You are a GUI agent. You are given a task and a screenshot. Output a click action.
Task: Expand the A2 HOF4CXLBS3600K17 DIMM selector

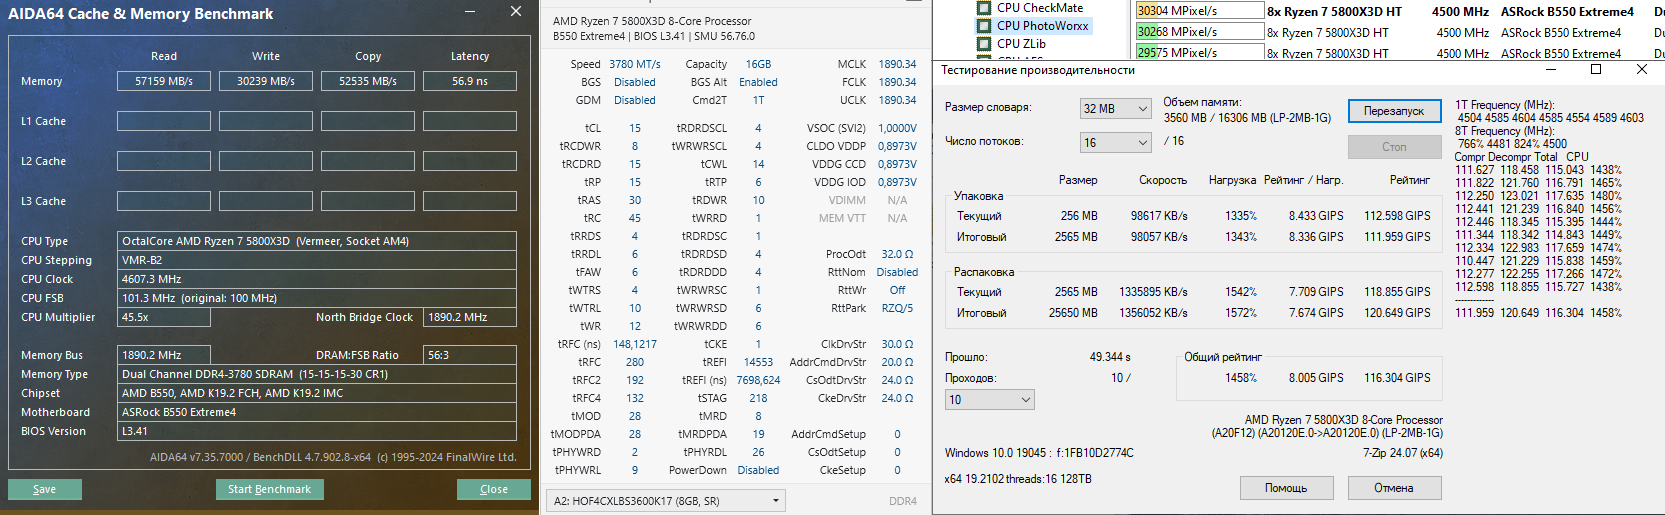(x=665, y=500)
